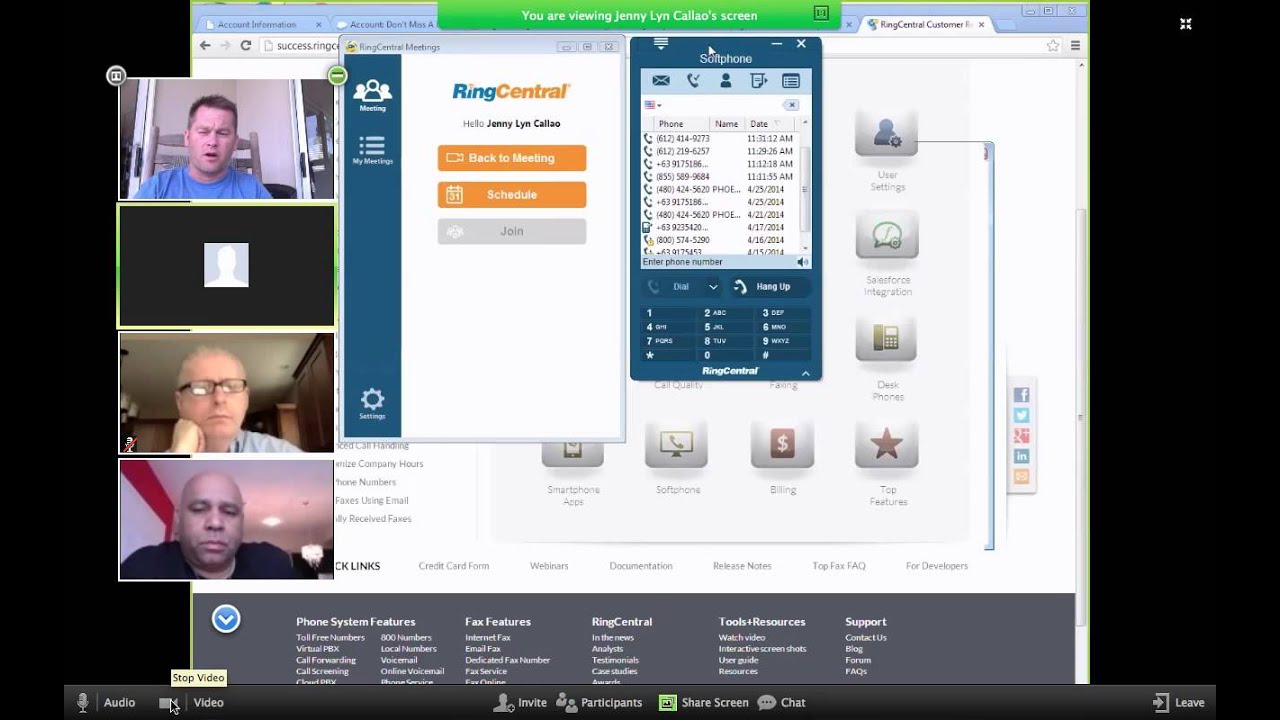
Task: Share page on Twitter
Action: [1021, 415]
